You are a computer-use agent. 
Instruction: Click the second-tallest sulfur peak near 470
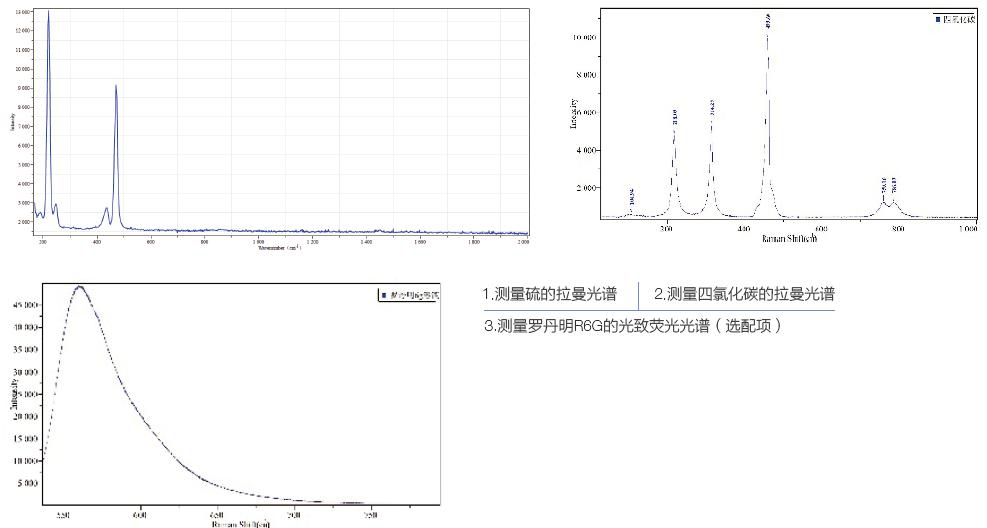(116, 87)
